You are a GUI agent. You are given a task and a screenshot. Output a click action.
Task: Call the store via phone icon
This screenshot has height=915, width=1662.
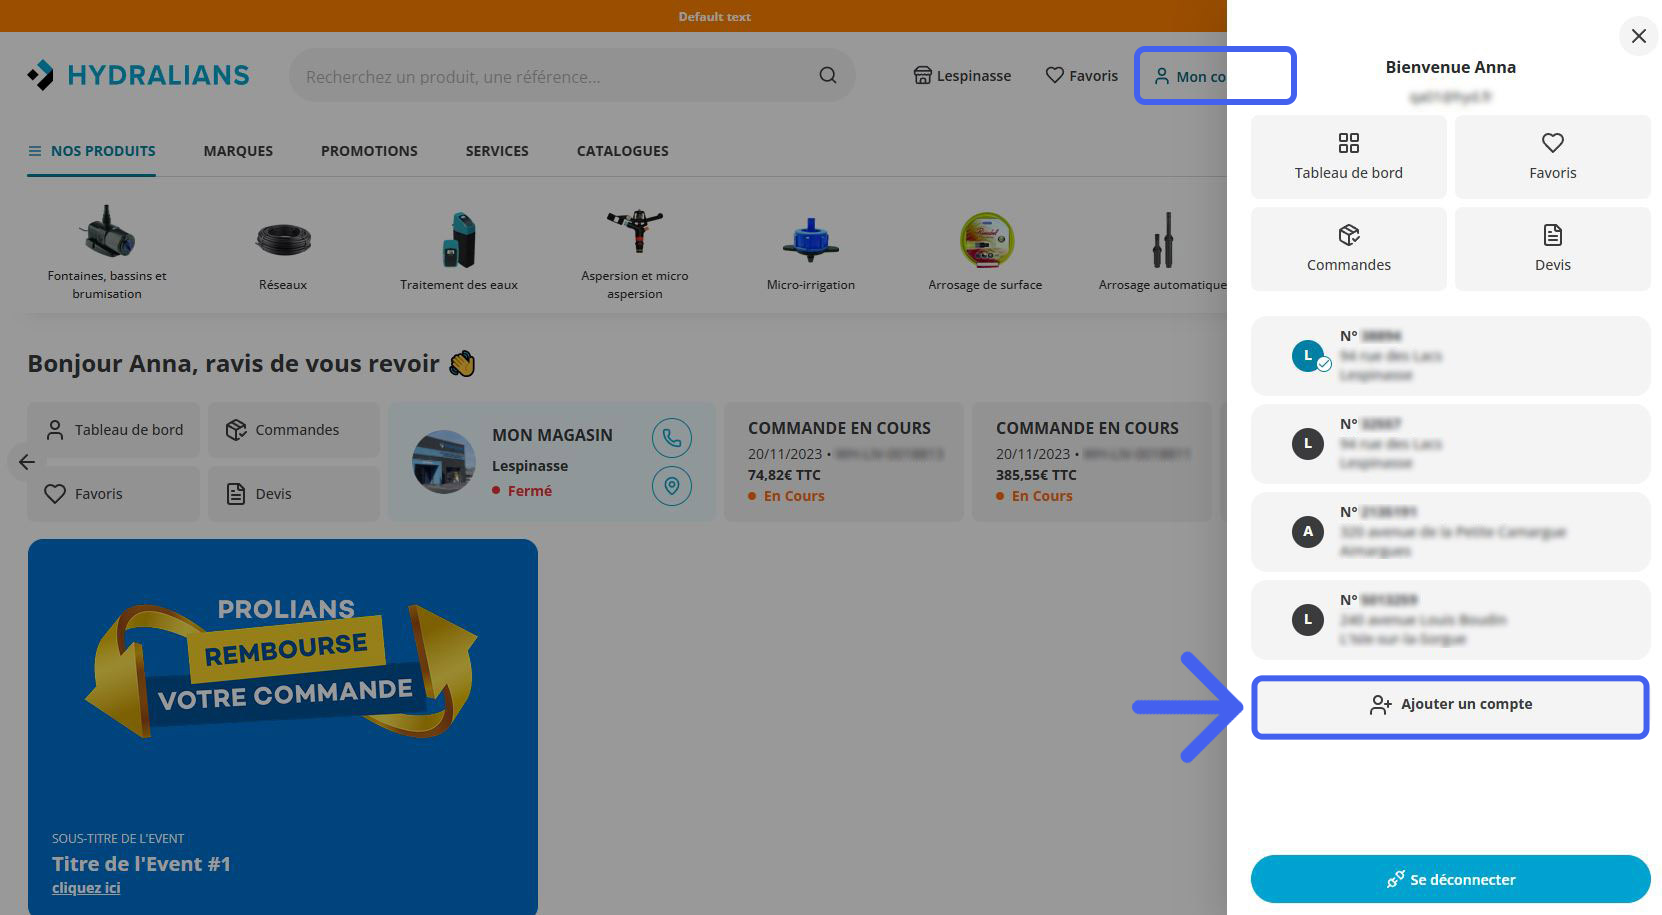[672, 438]
